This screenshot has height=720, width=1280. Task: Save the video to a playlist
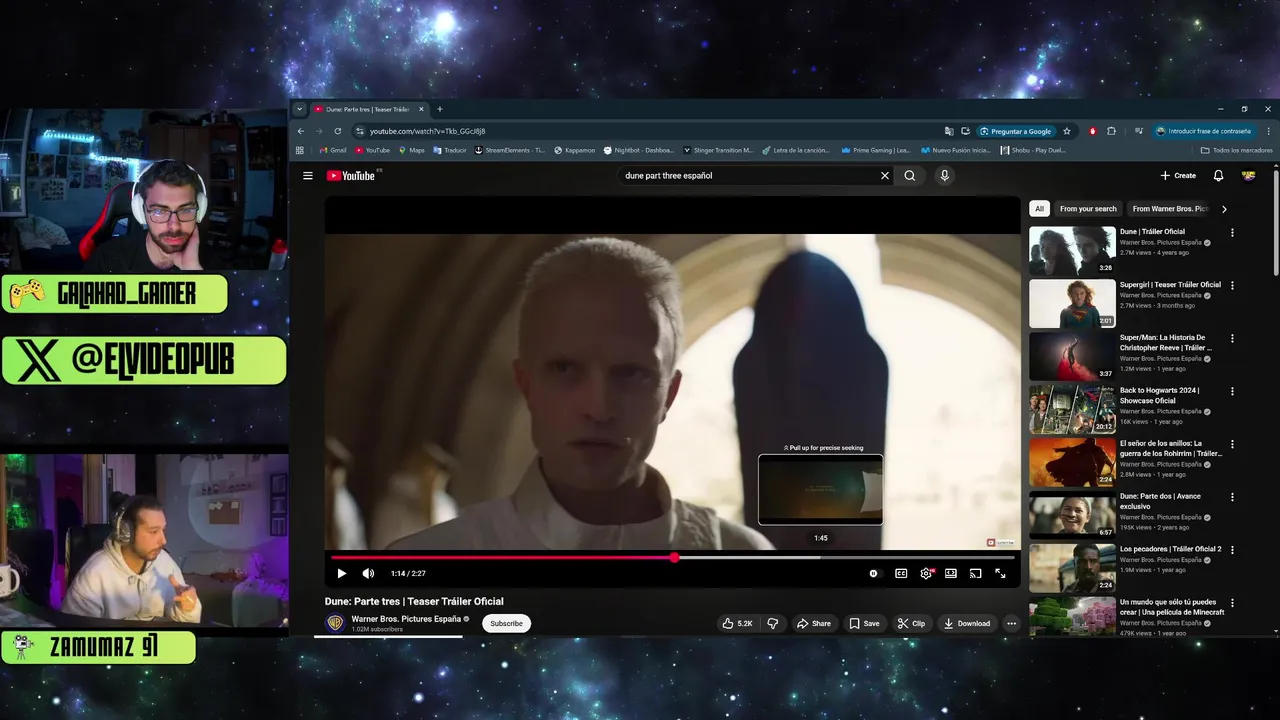tap(865, 624)
